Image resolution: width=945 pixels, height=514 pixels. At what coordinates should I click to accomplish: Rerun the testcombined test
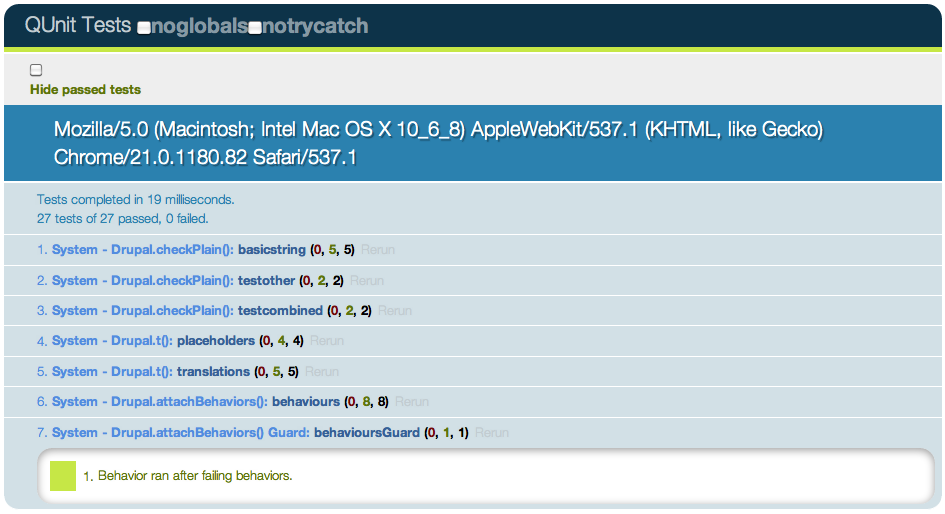395,310
